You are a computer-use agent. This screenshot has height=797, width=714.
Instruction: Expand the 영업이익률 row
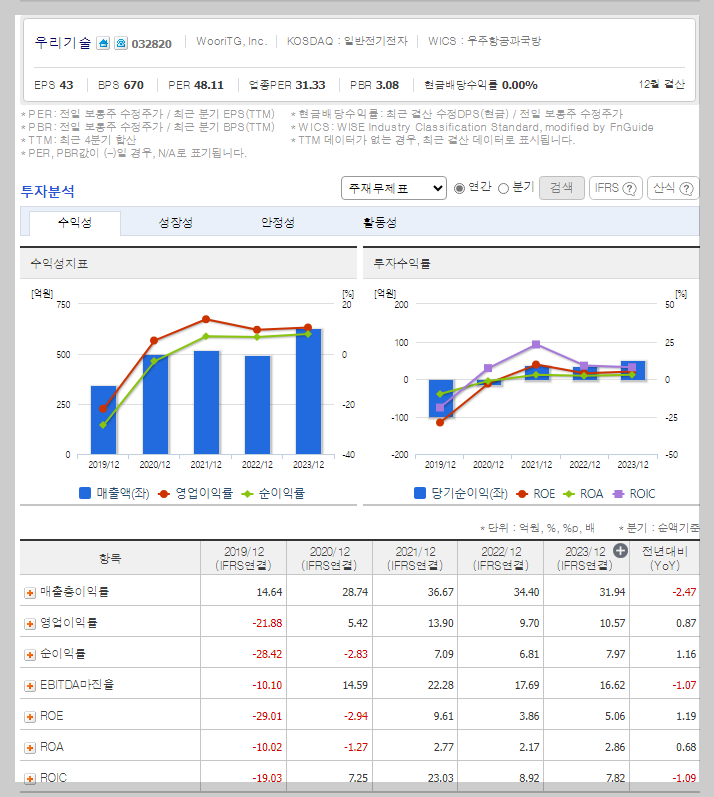[x=30, y=624]
